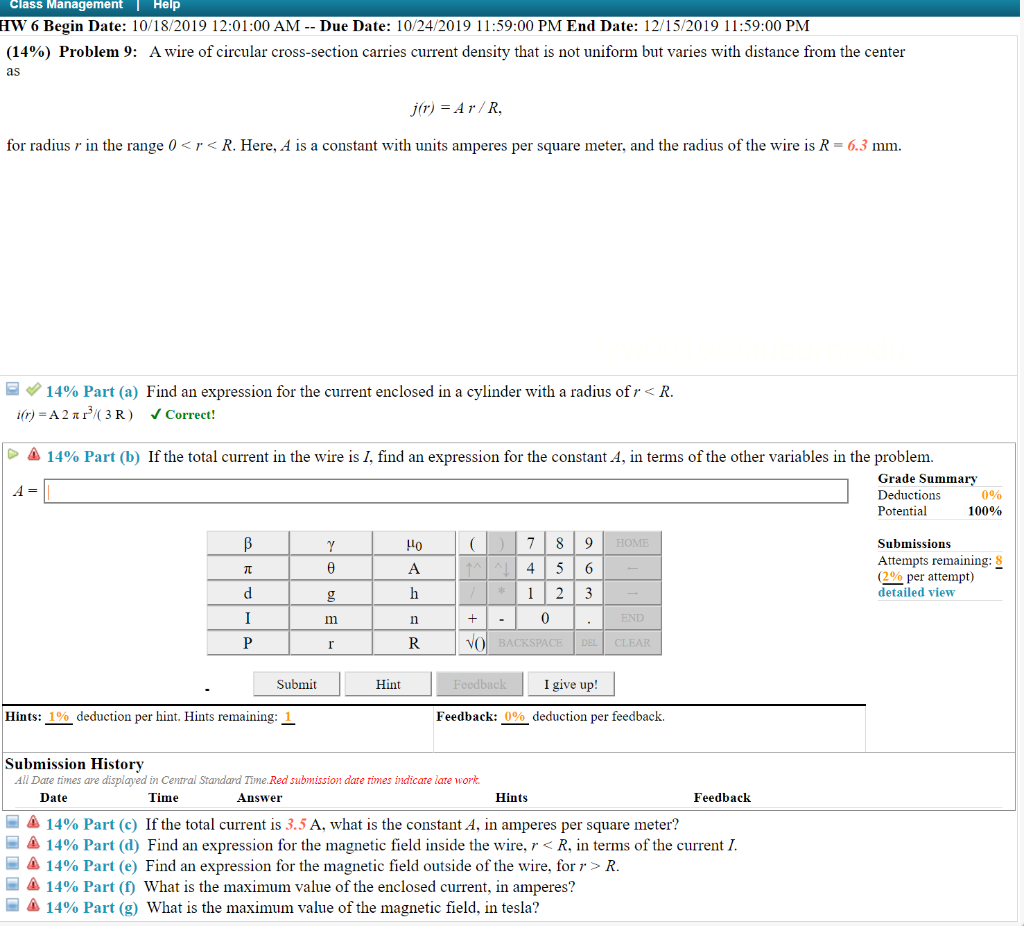Image resolution: width=1024 pixels, height=926 pixels.
Task: Expand the Part (c) section
Action: [12, 824]
